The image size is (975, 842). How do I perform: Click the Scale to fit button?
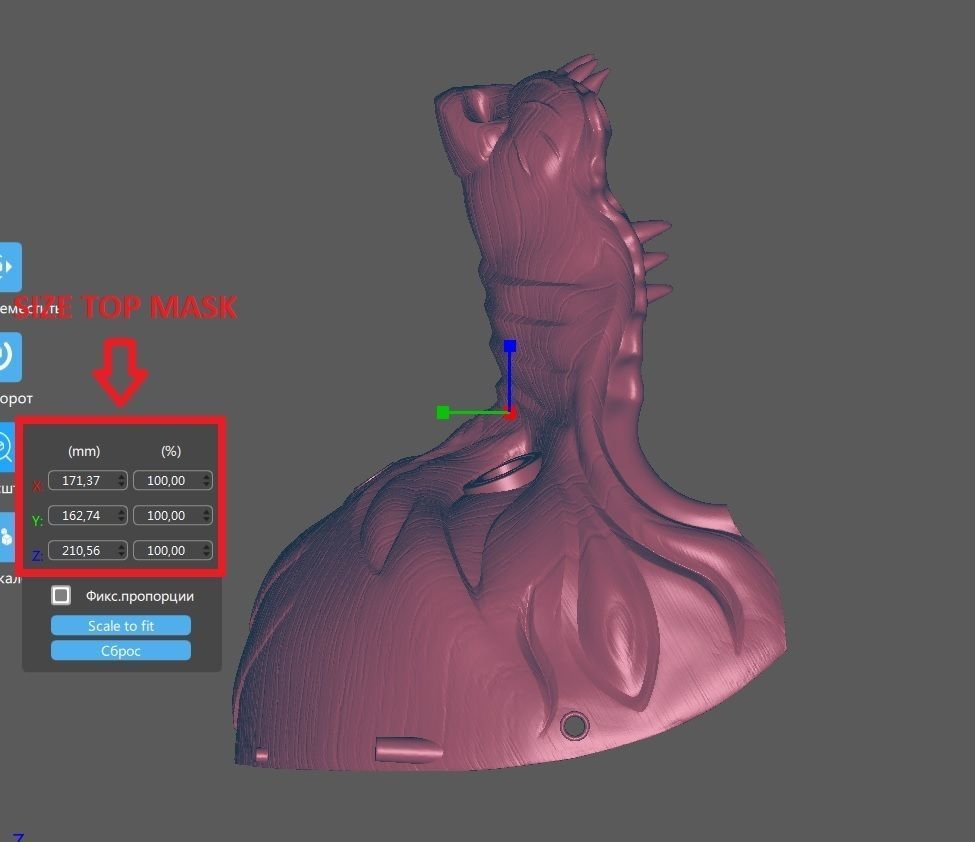point(121,626)
